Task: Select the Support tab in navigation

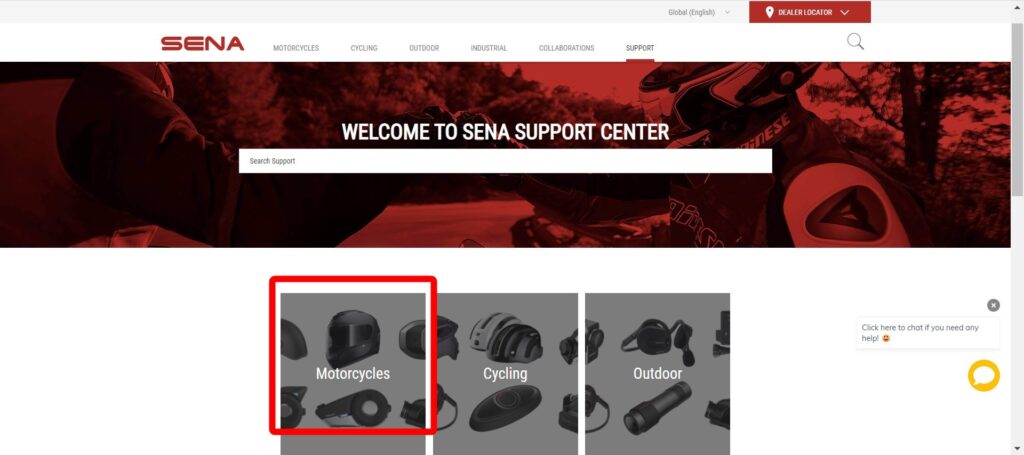Action: [x=640, y=48]
